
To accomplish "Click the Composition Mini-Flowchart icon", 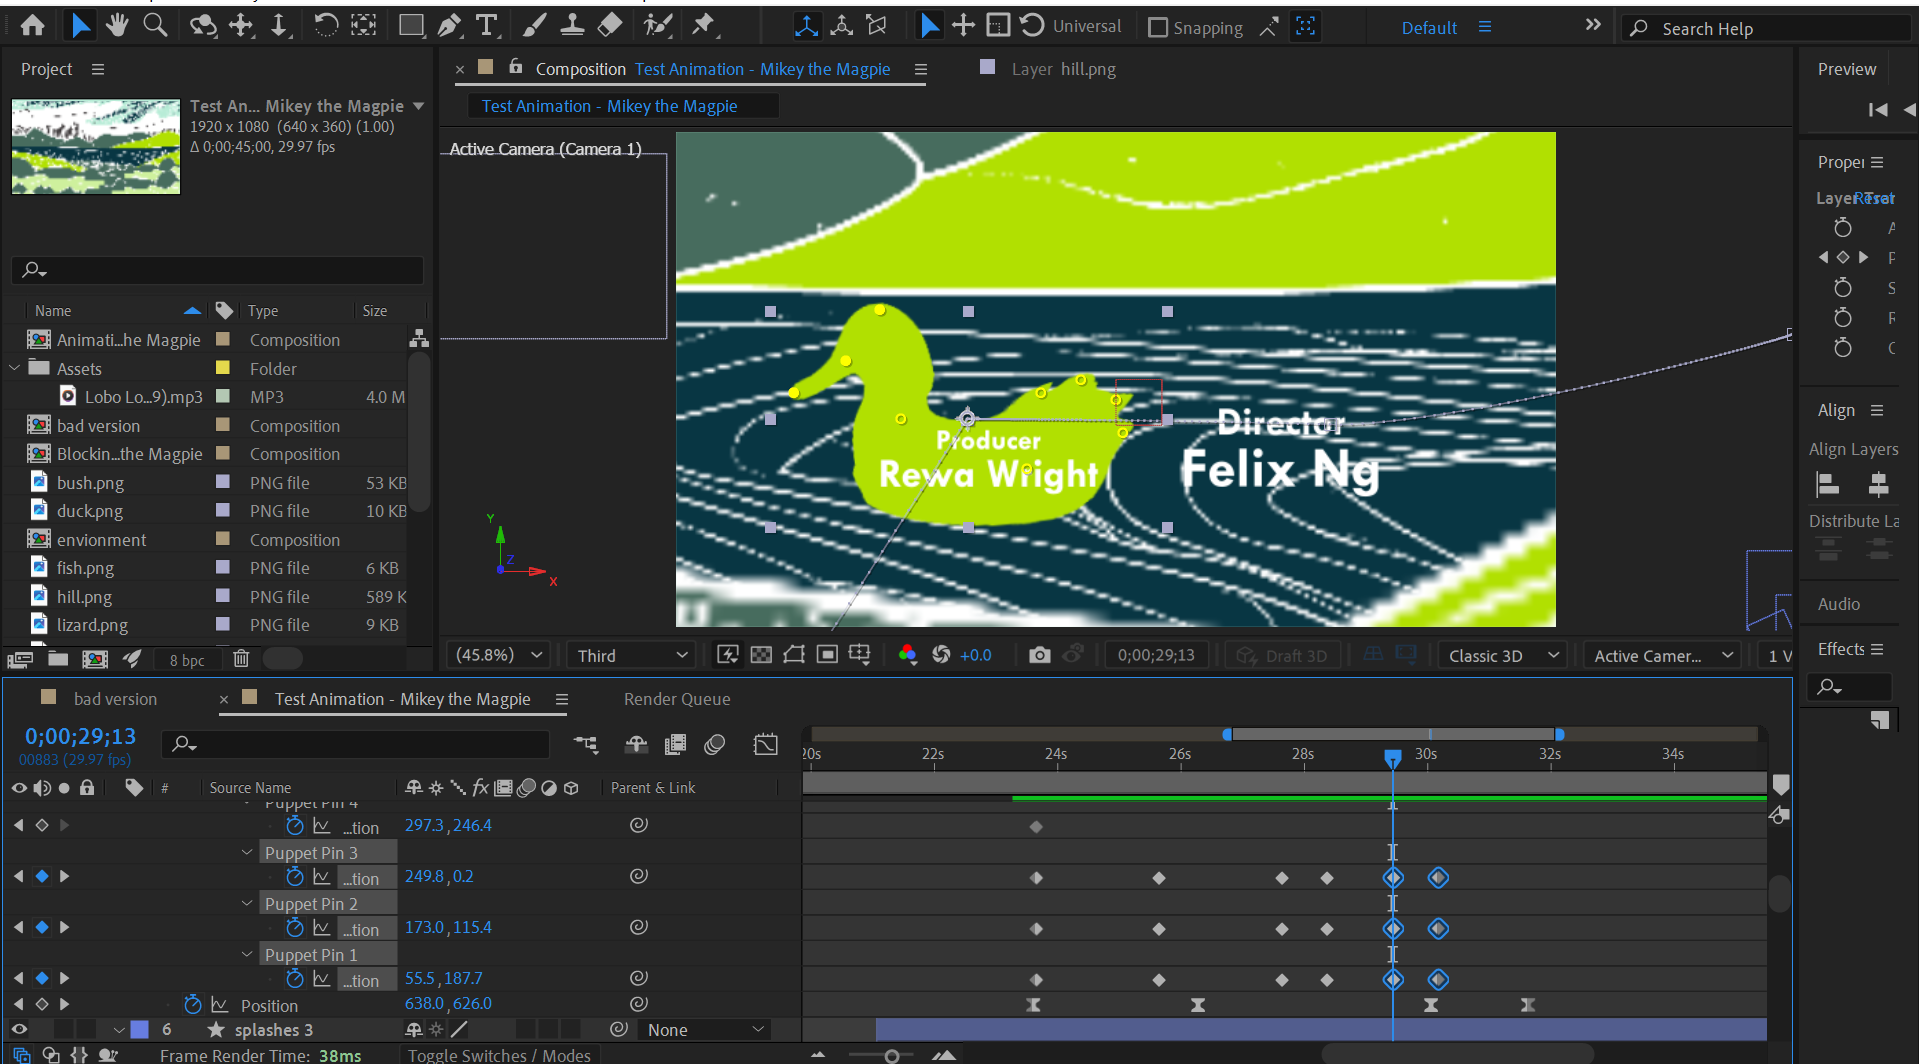I will 586,744.
